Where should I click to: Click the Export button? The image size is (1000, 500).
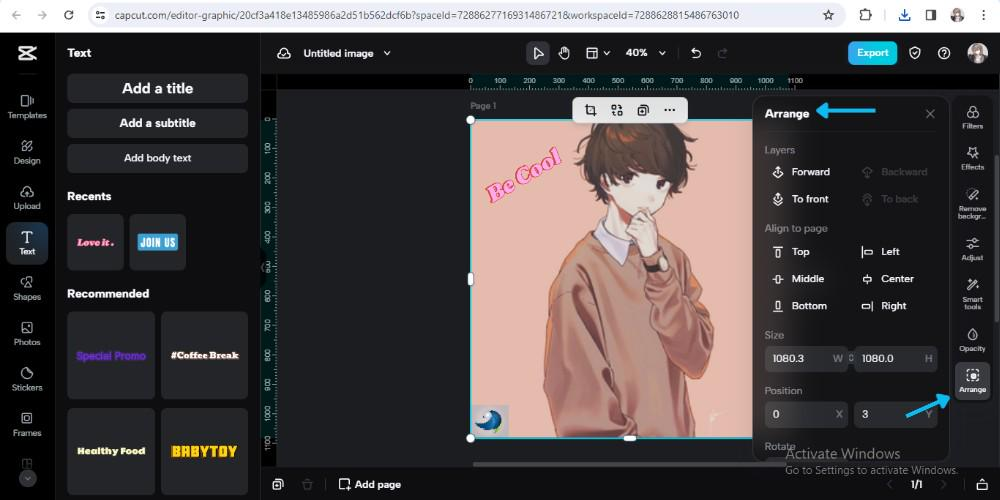tap(872, 53)
